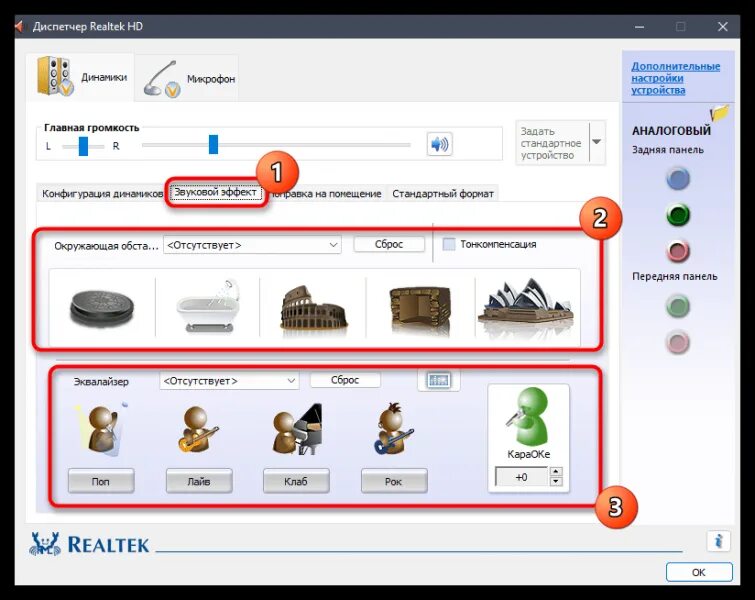
Task: Minimize the Диспетчер Realtek HD window
Action: coord(639,26)
